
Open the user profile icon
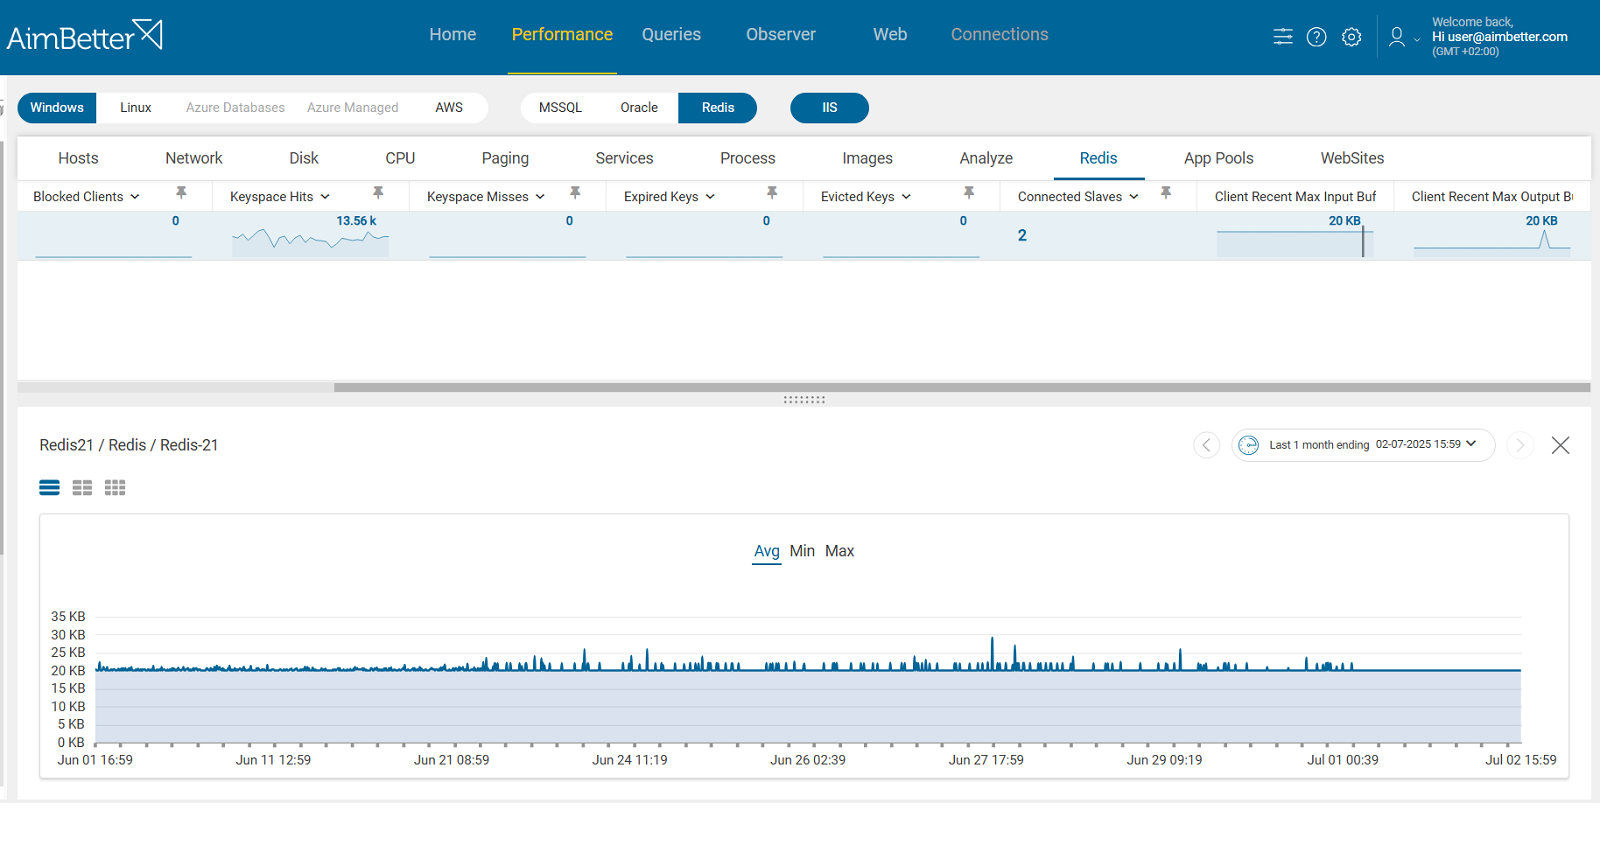[x=1397, y=37]
